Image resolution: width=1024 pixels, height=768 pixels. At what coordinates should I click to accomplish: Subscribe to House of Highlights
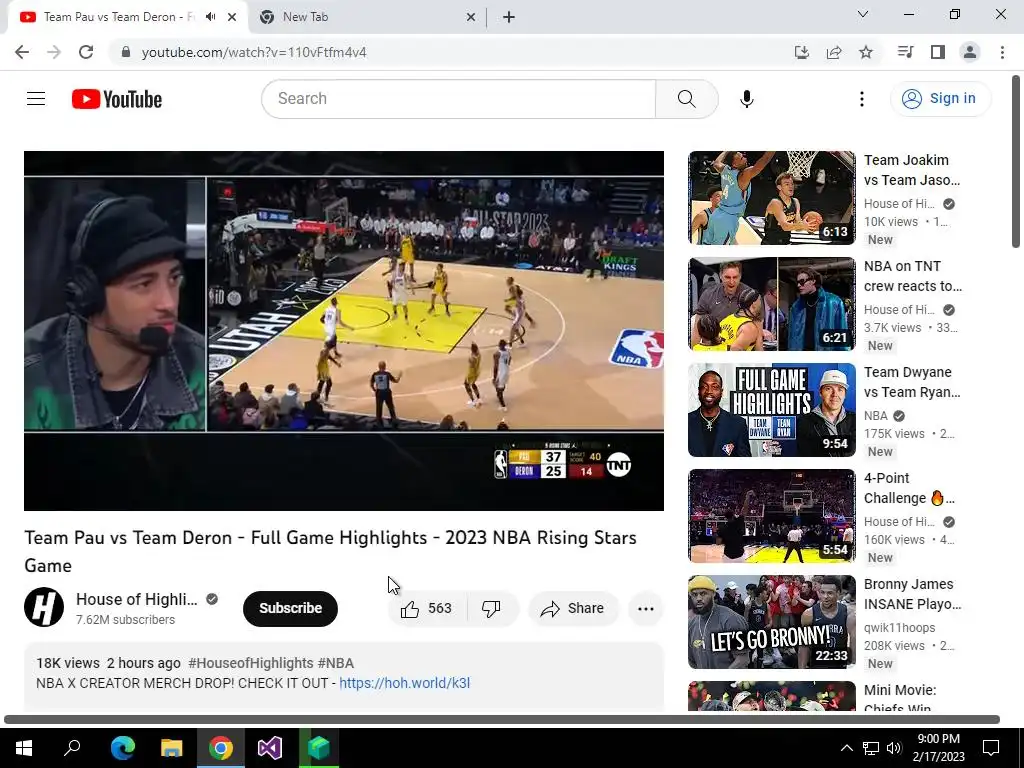click(290, 609)
